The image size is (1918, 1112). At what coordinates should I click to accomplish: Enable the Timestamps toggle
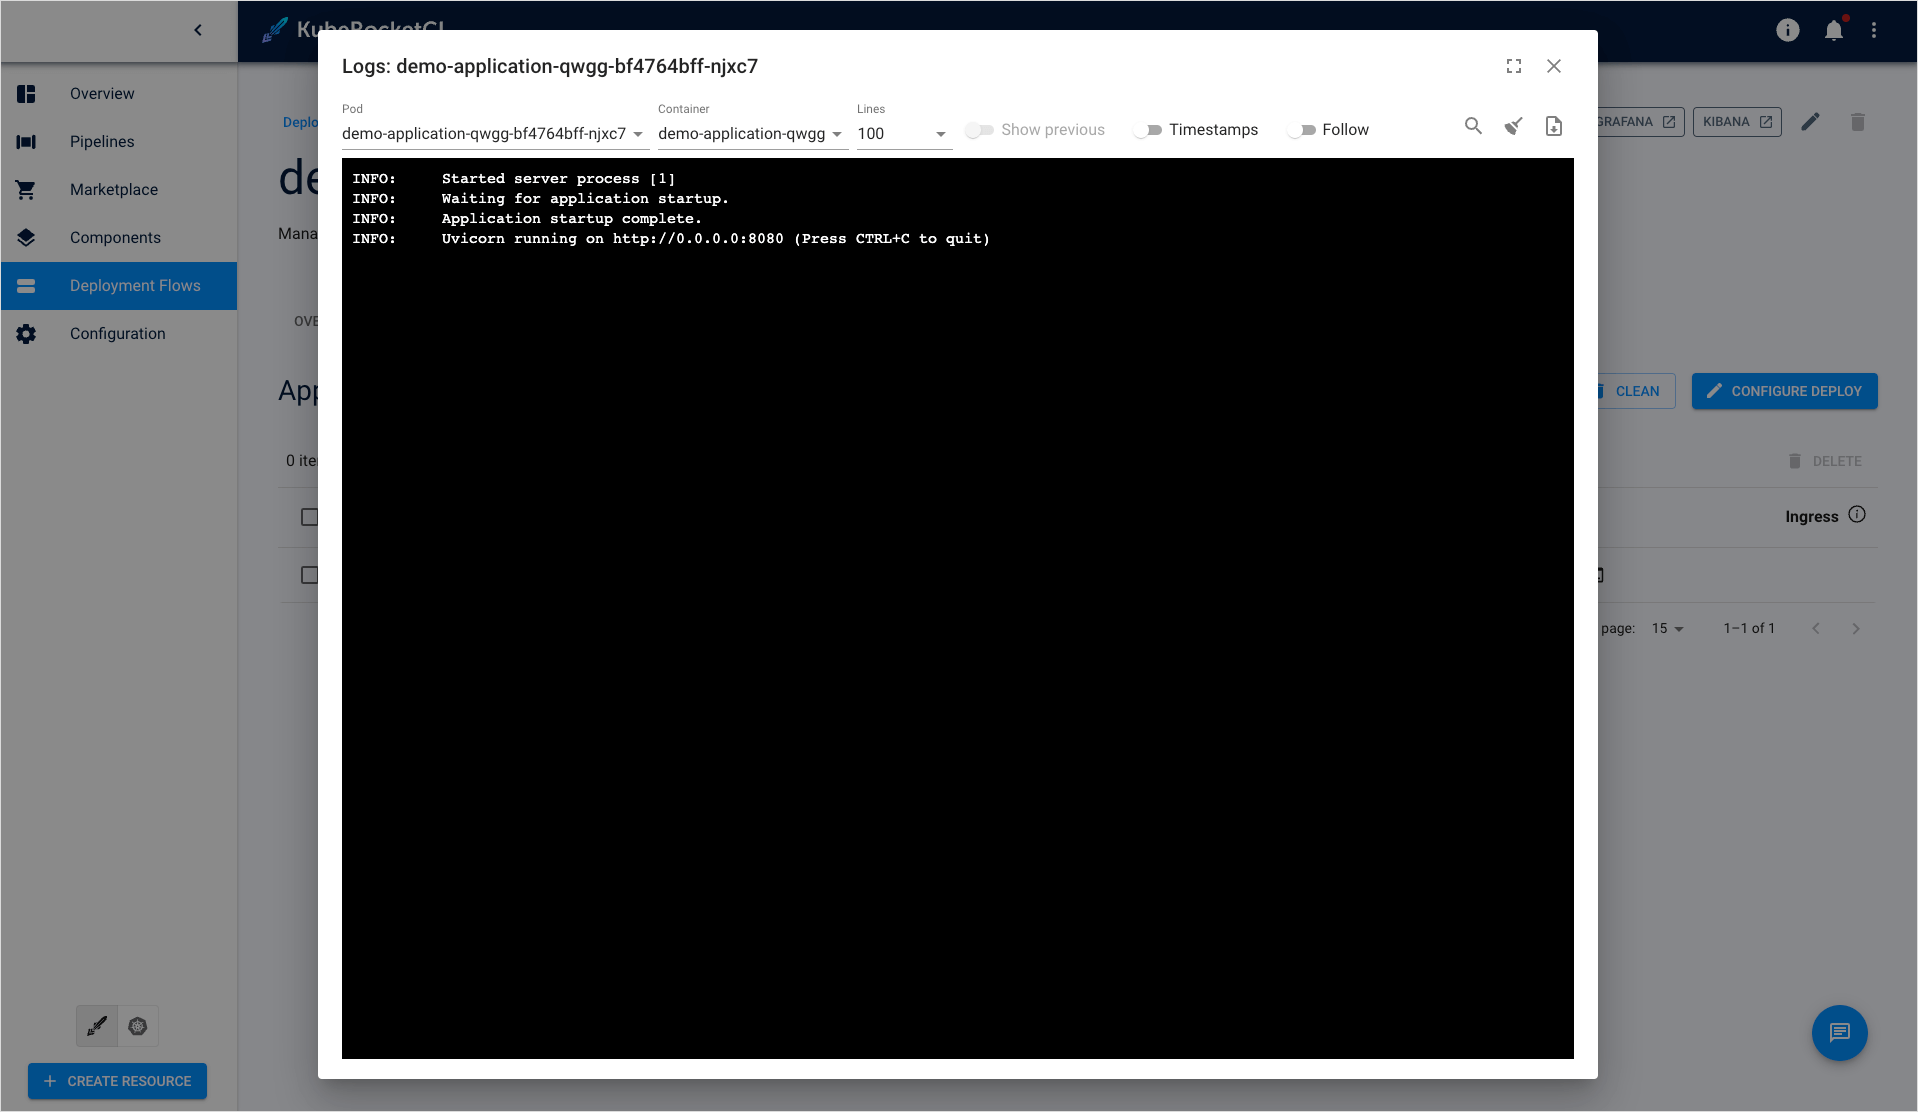[1147, 130]
